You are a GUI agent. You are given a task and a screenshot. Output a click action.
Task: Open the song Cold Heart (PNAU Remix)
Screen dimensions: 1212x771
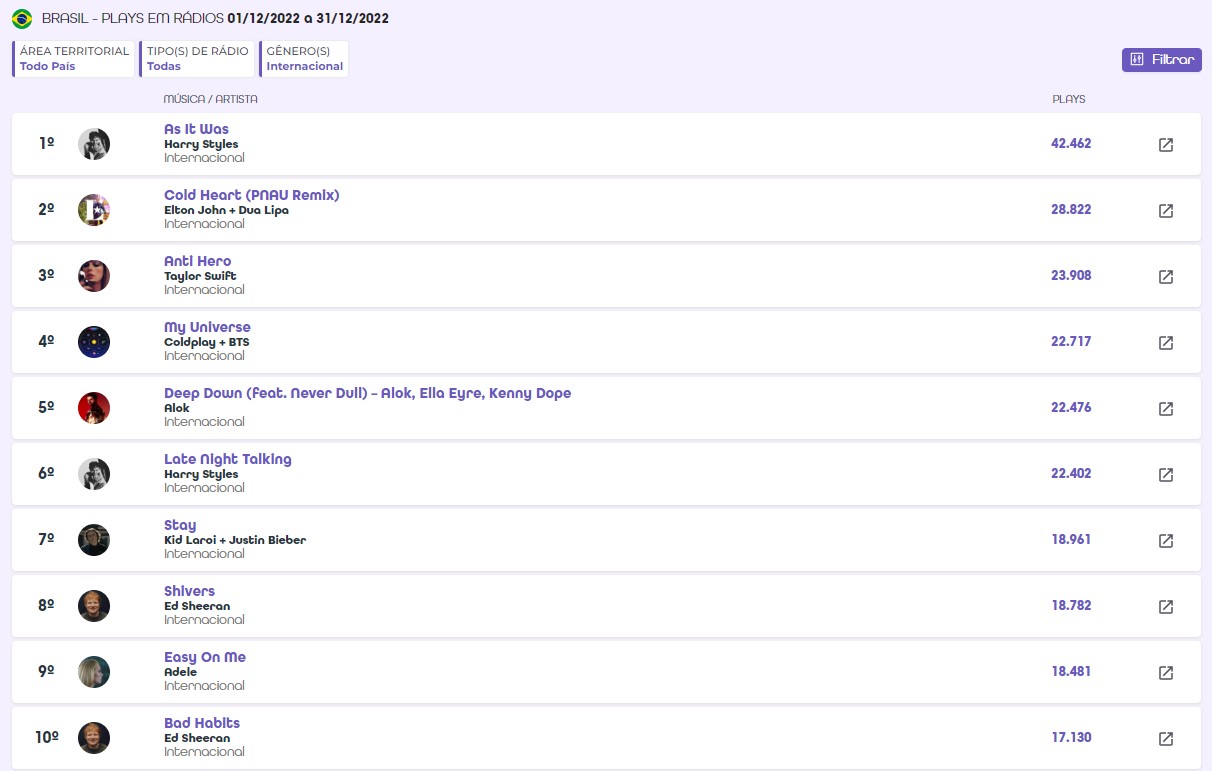click(252, 195)
